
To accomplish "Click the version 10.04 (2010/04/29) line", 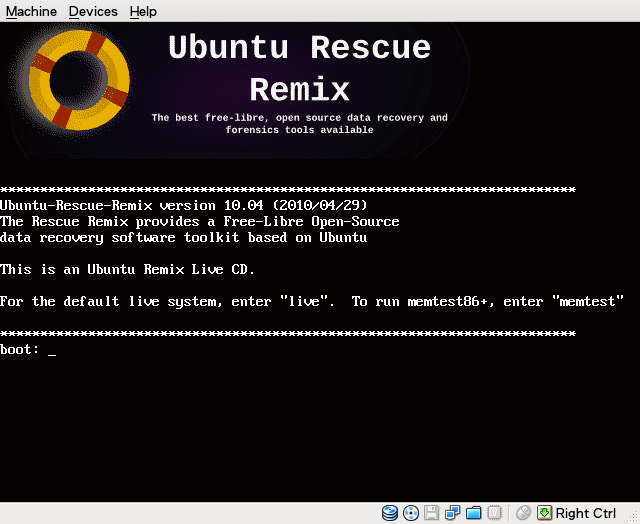I will (x=184, y=205).
